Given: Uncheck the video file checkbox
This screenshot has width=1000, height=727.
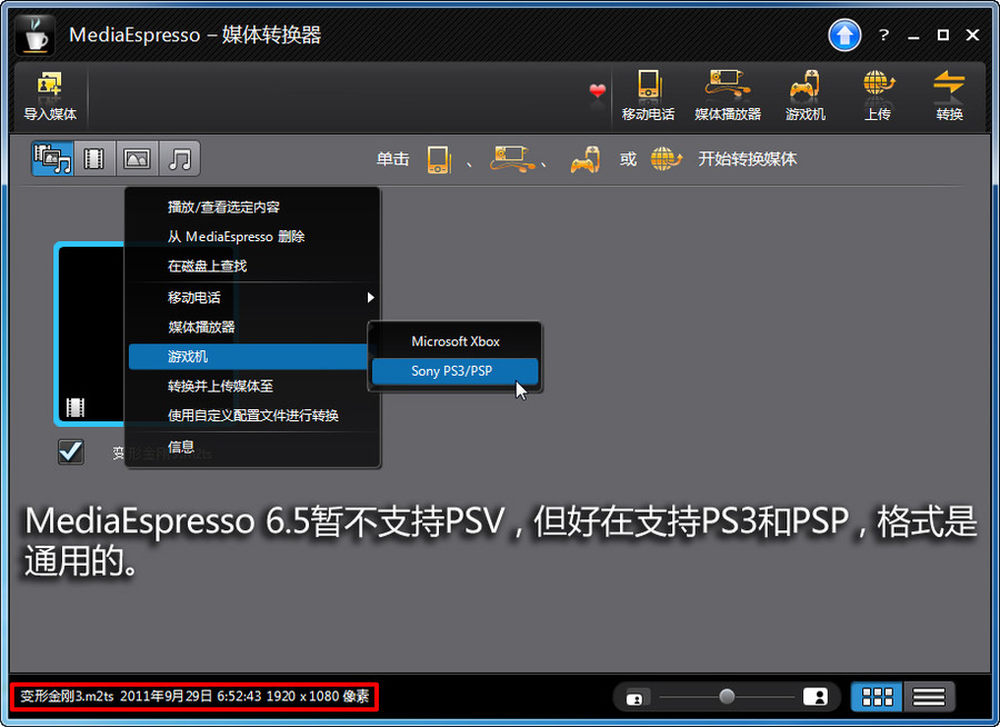Looking at the screenshot, I should pos(70,452).
